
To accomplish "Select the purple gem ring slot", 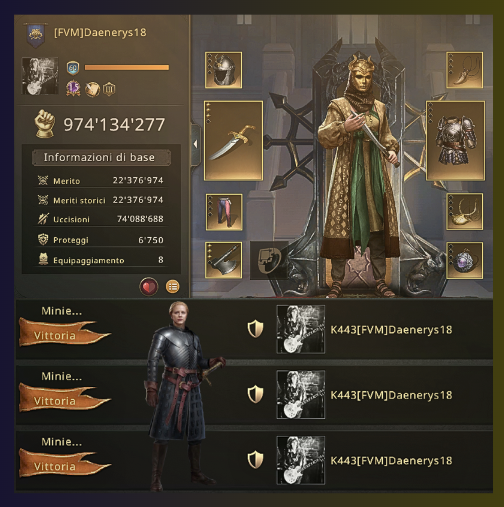I will point(465,260).
